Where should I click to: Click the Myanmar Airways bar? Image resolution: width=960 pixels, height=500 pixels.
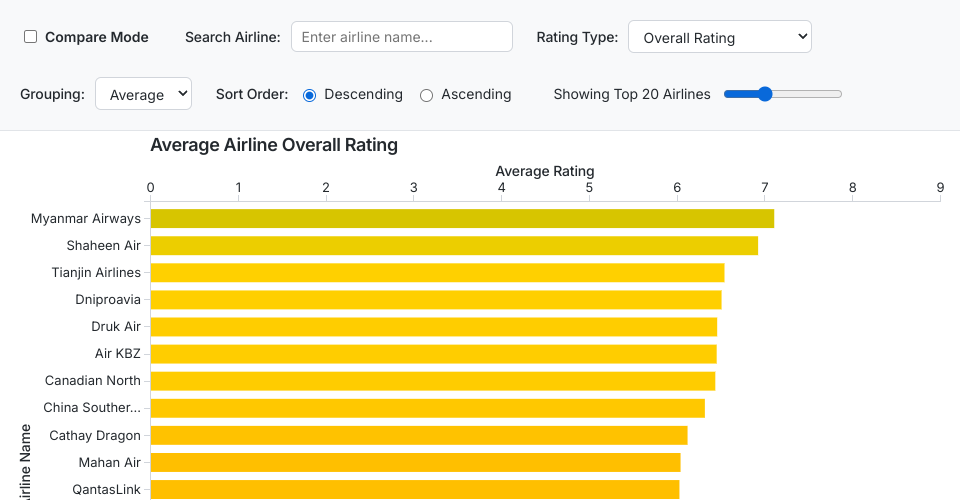461,218
